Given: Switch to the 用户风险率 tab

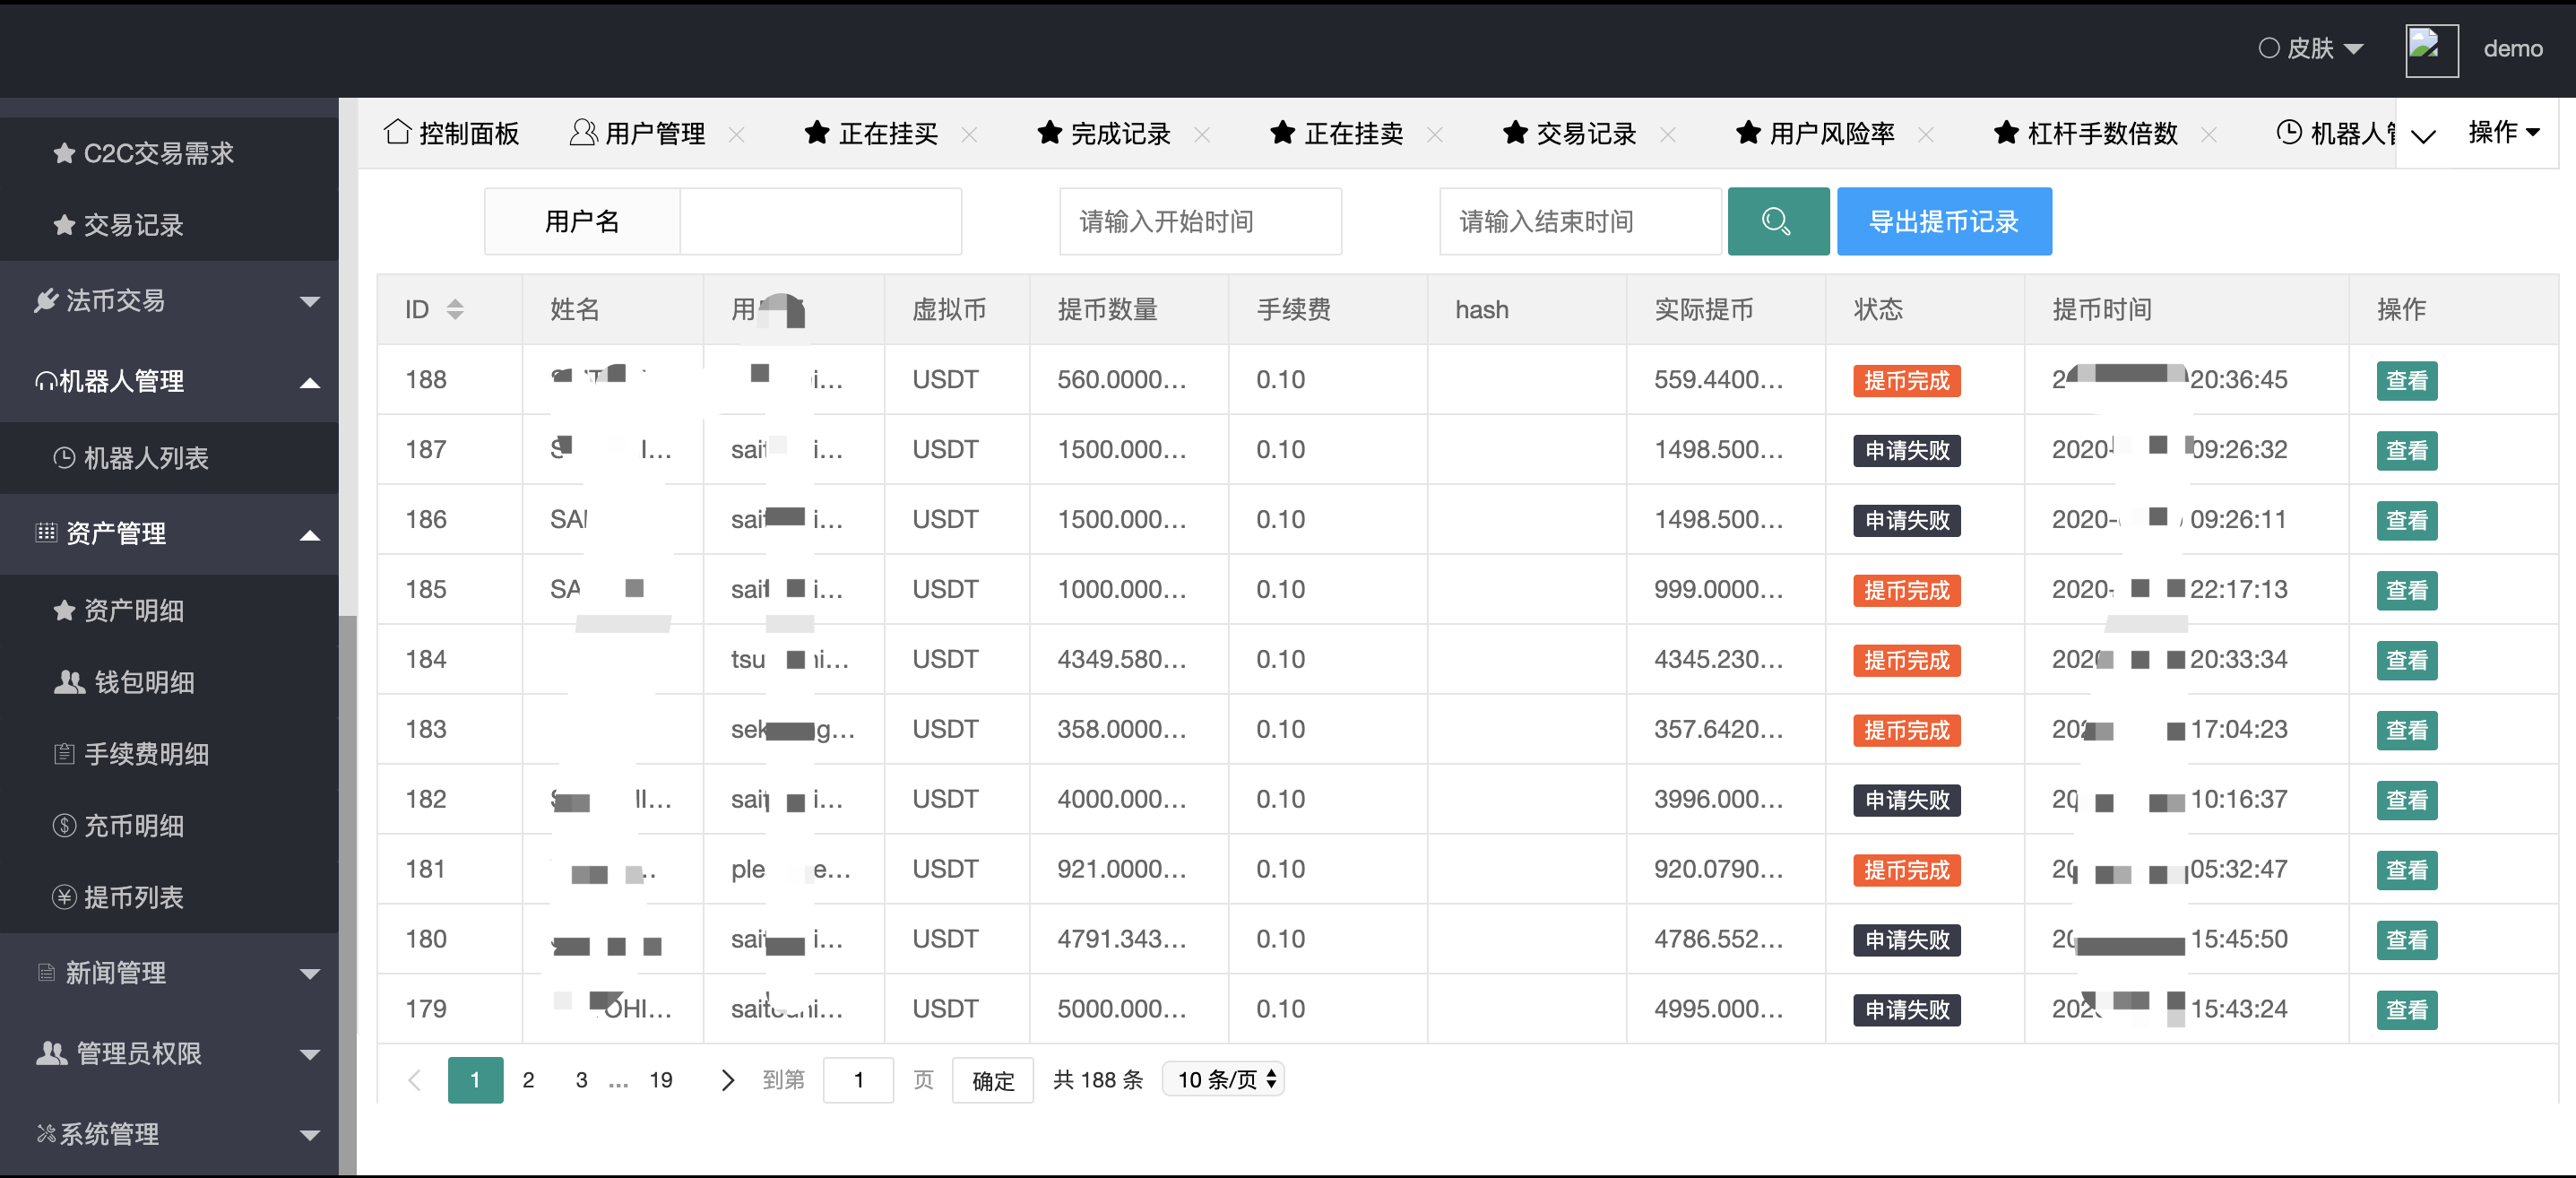Looking at the screenshot, I should (x=1831, y=133).
